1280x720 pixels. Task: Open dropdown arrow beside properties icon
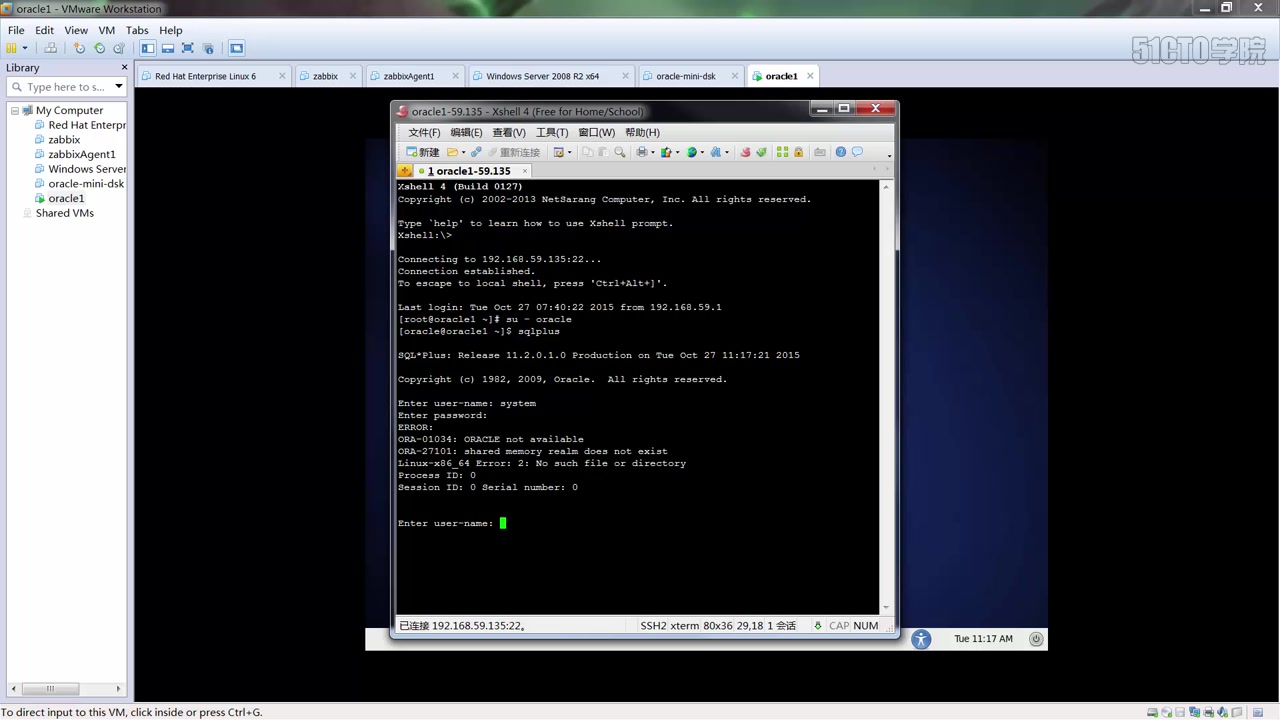coord(570,153)
